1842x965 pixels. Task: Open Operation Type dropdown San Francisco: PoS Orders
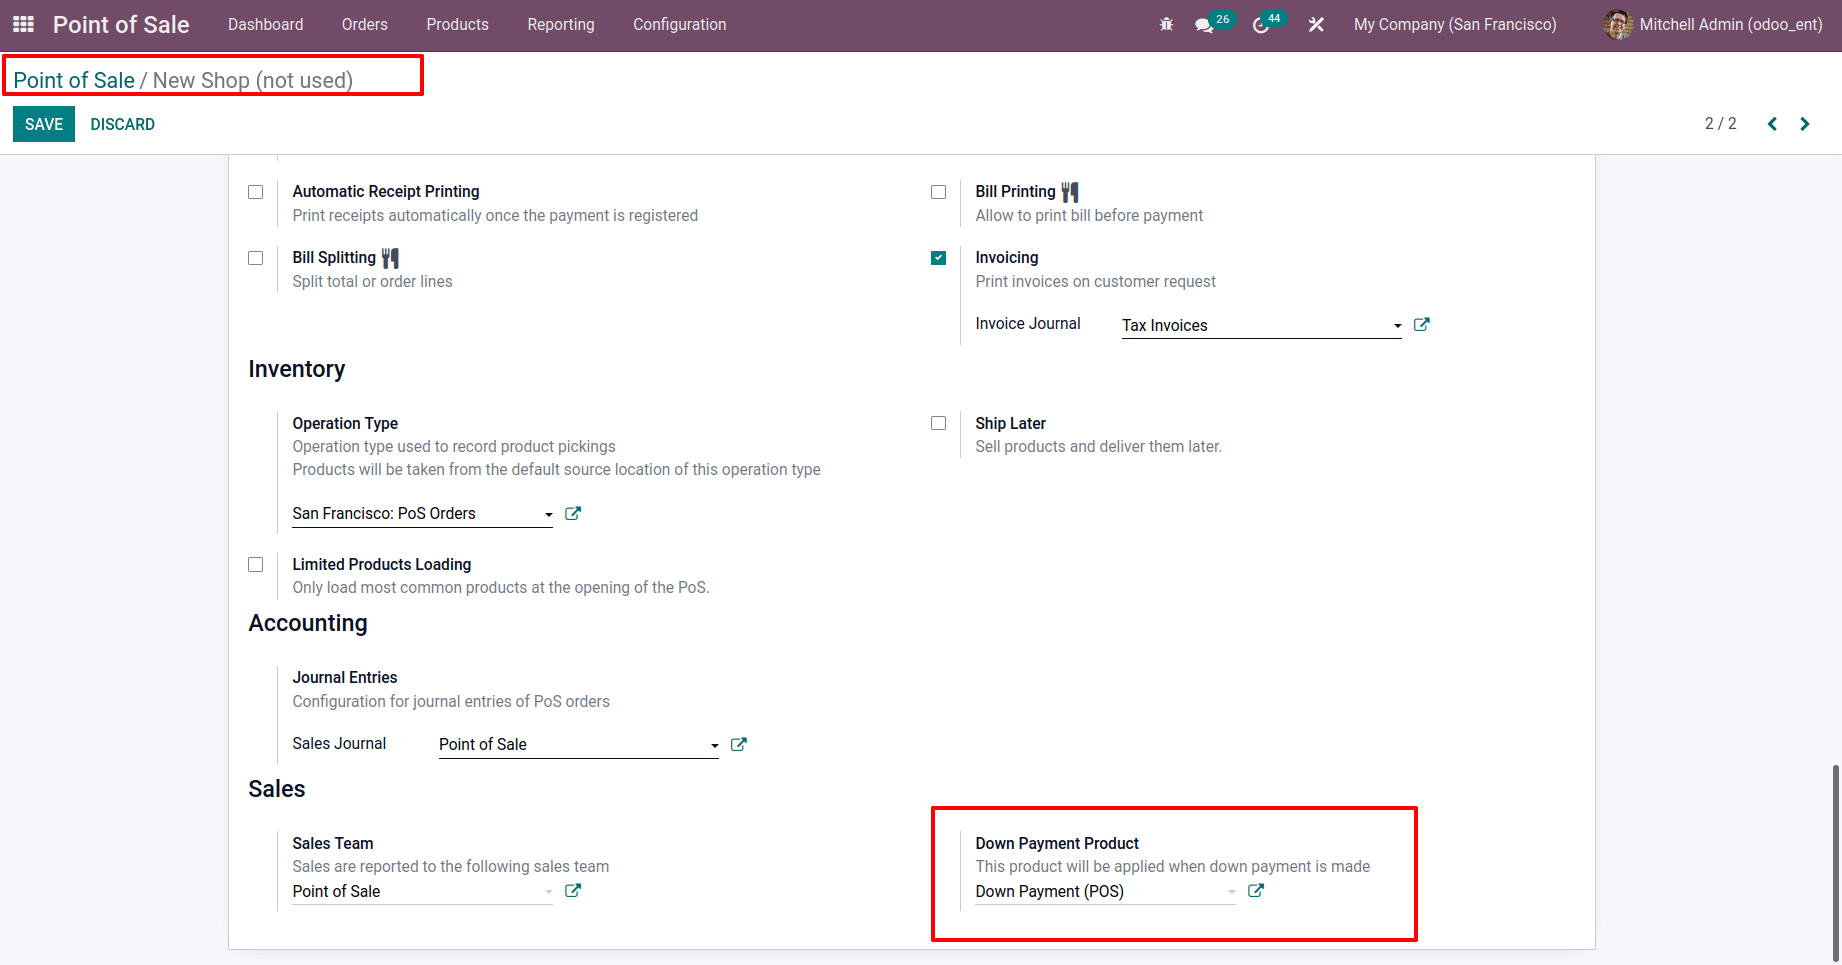click(422, 514)
